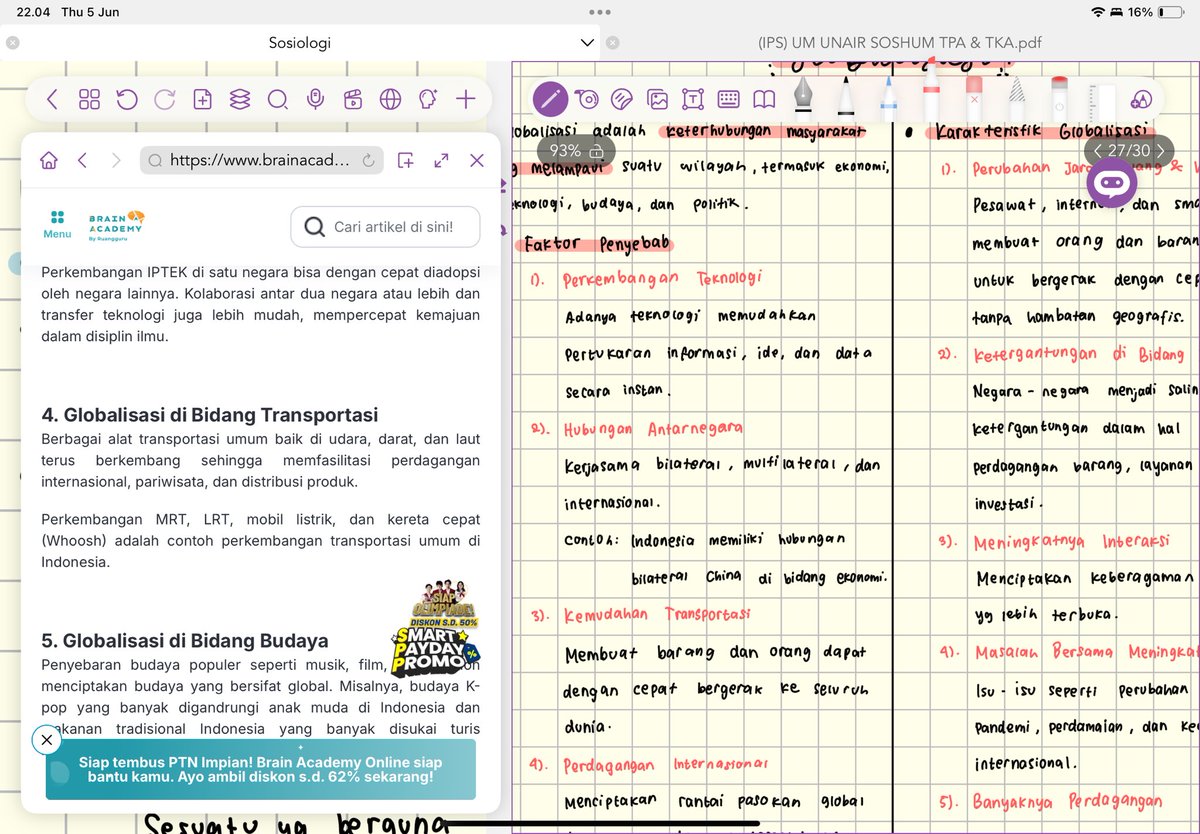Choose the eraser tool
1200x834 pixels.
pos(973,99)
